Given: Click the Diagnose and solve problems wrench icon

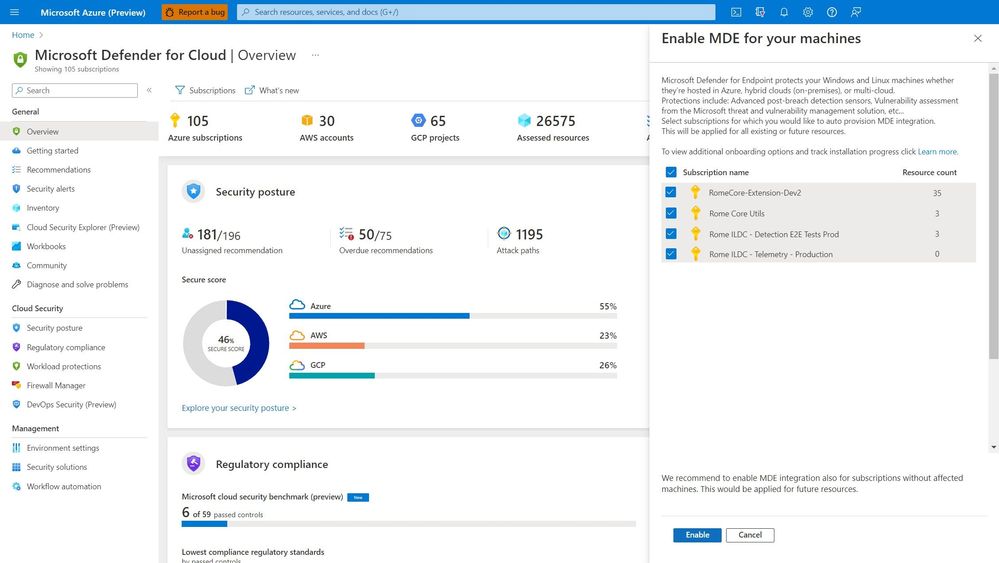Looking at the screenshot, I should click(x=17, y=285).
